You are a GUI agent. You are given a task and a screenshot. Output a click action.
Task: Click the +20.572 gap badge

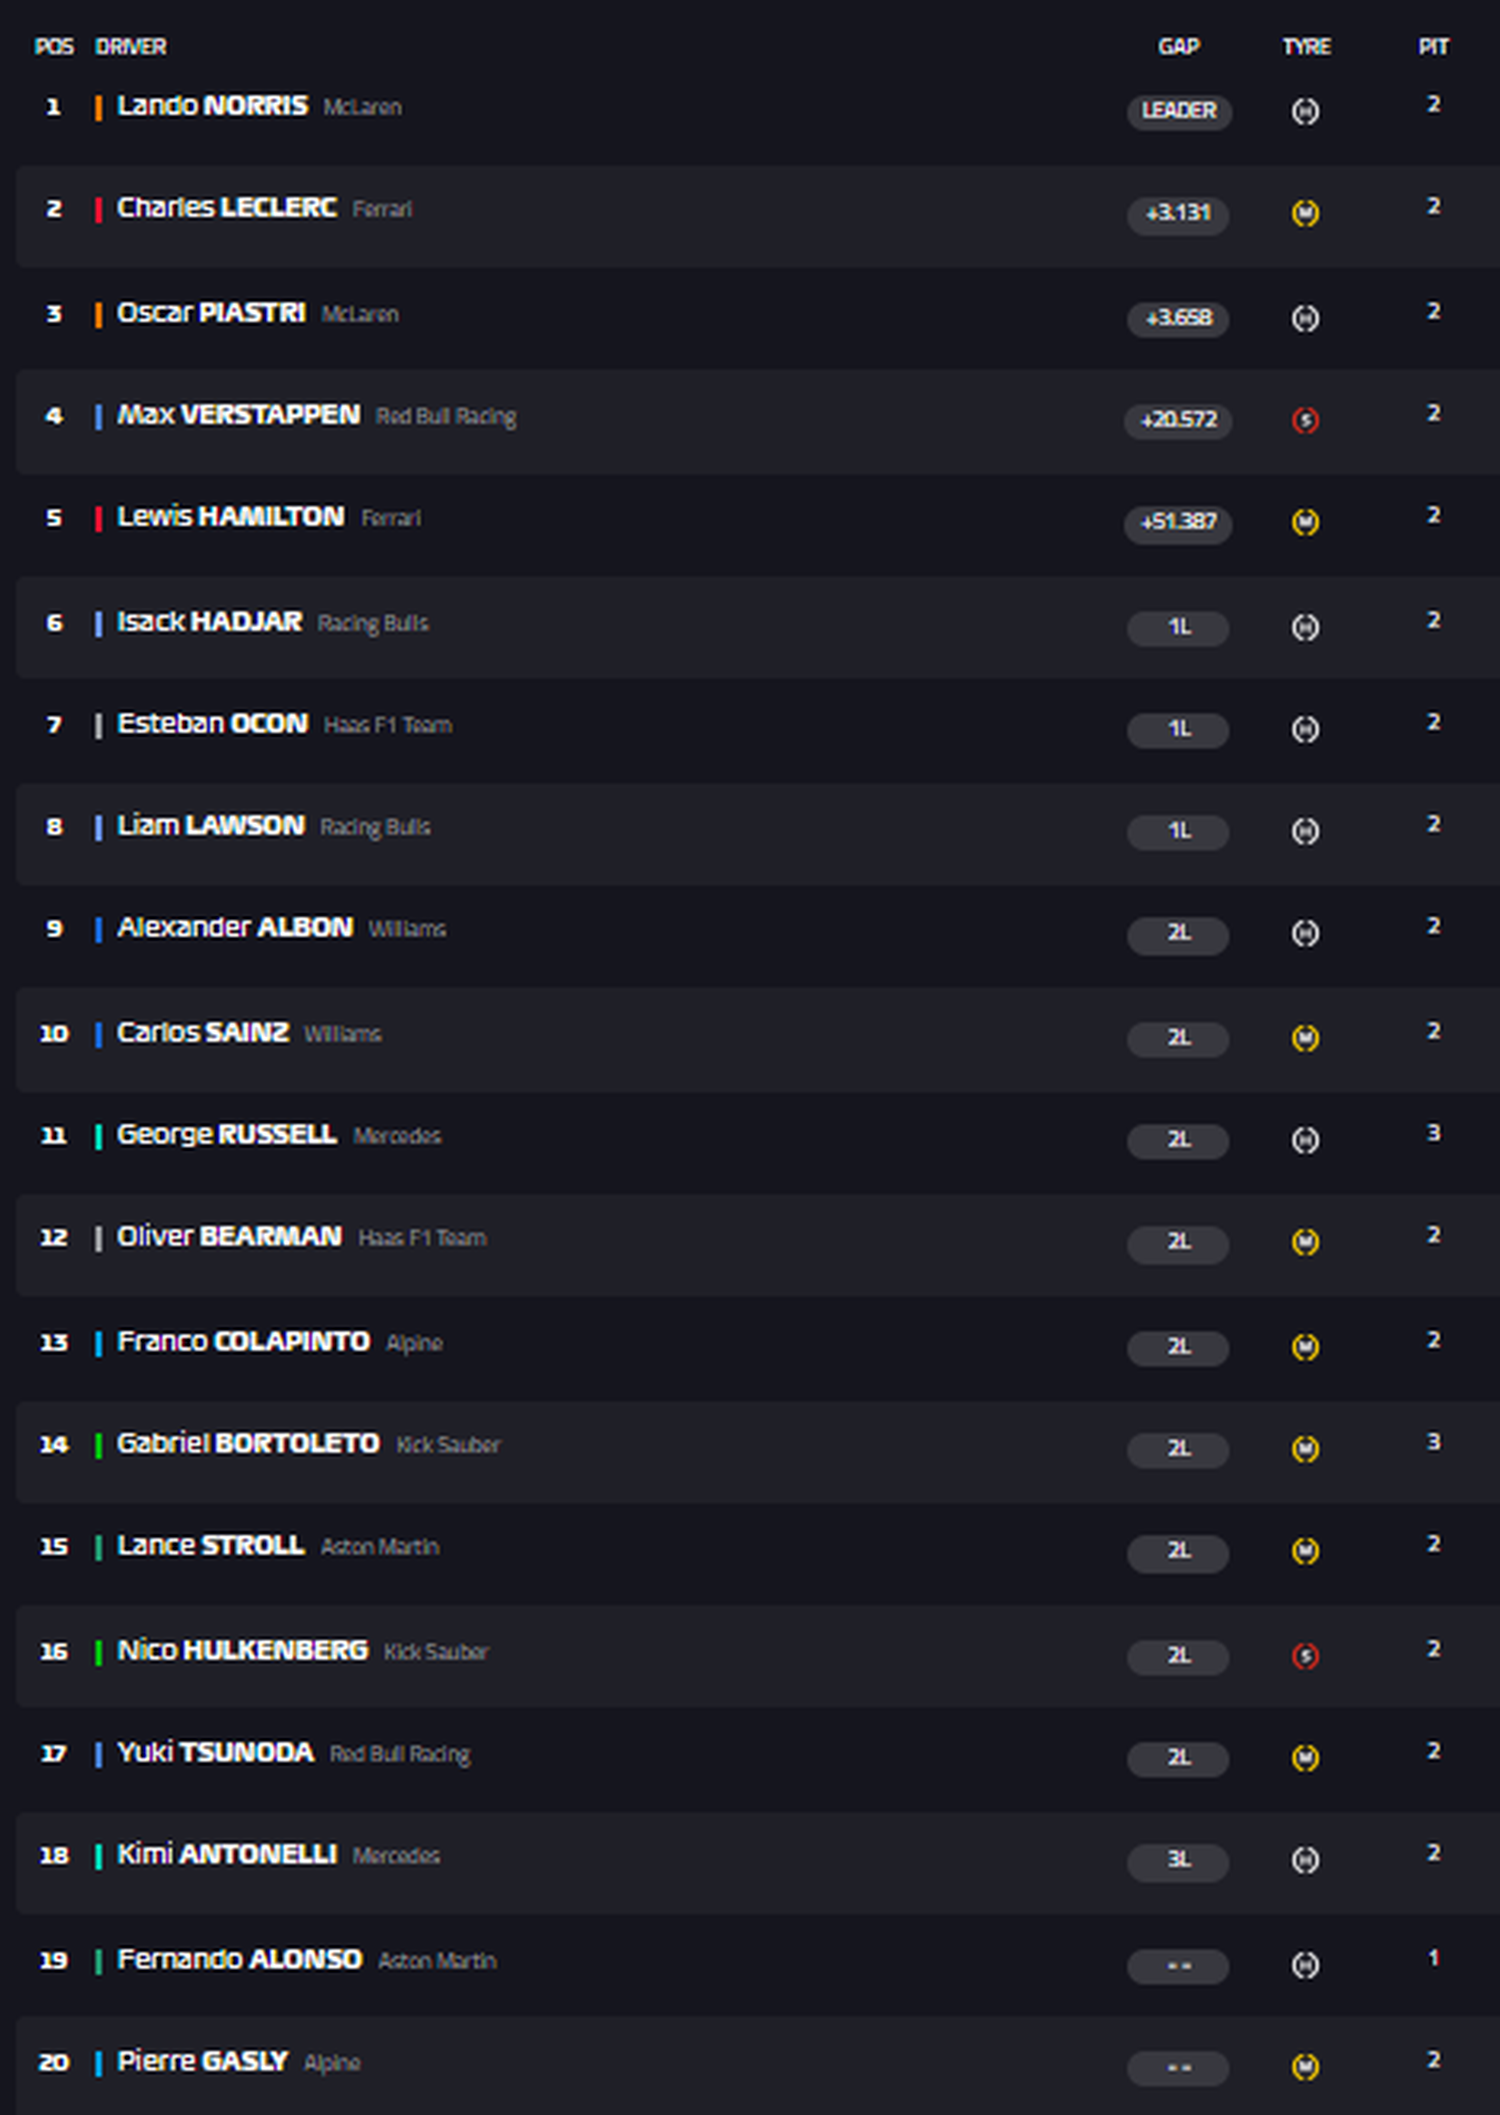[x=1178, y=420]
